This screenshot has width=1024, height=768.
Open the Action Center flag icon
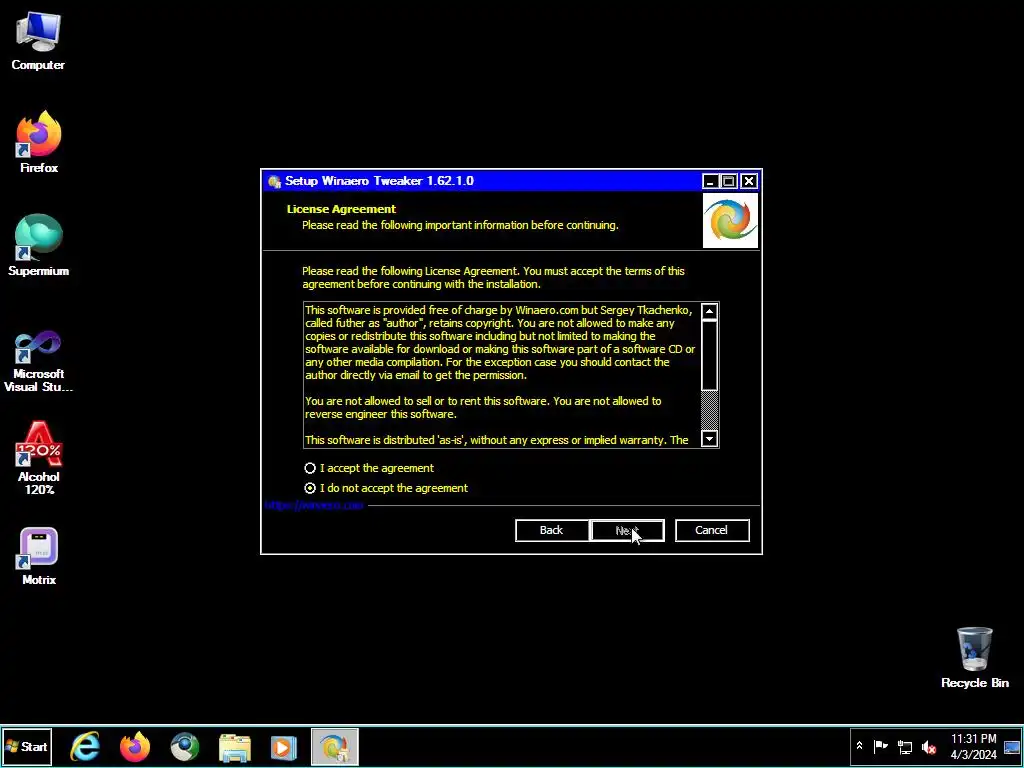(880, 746)
